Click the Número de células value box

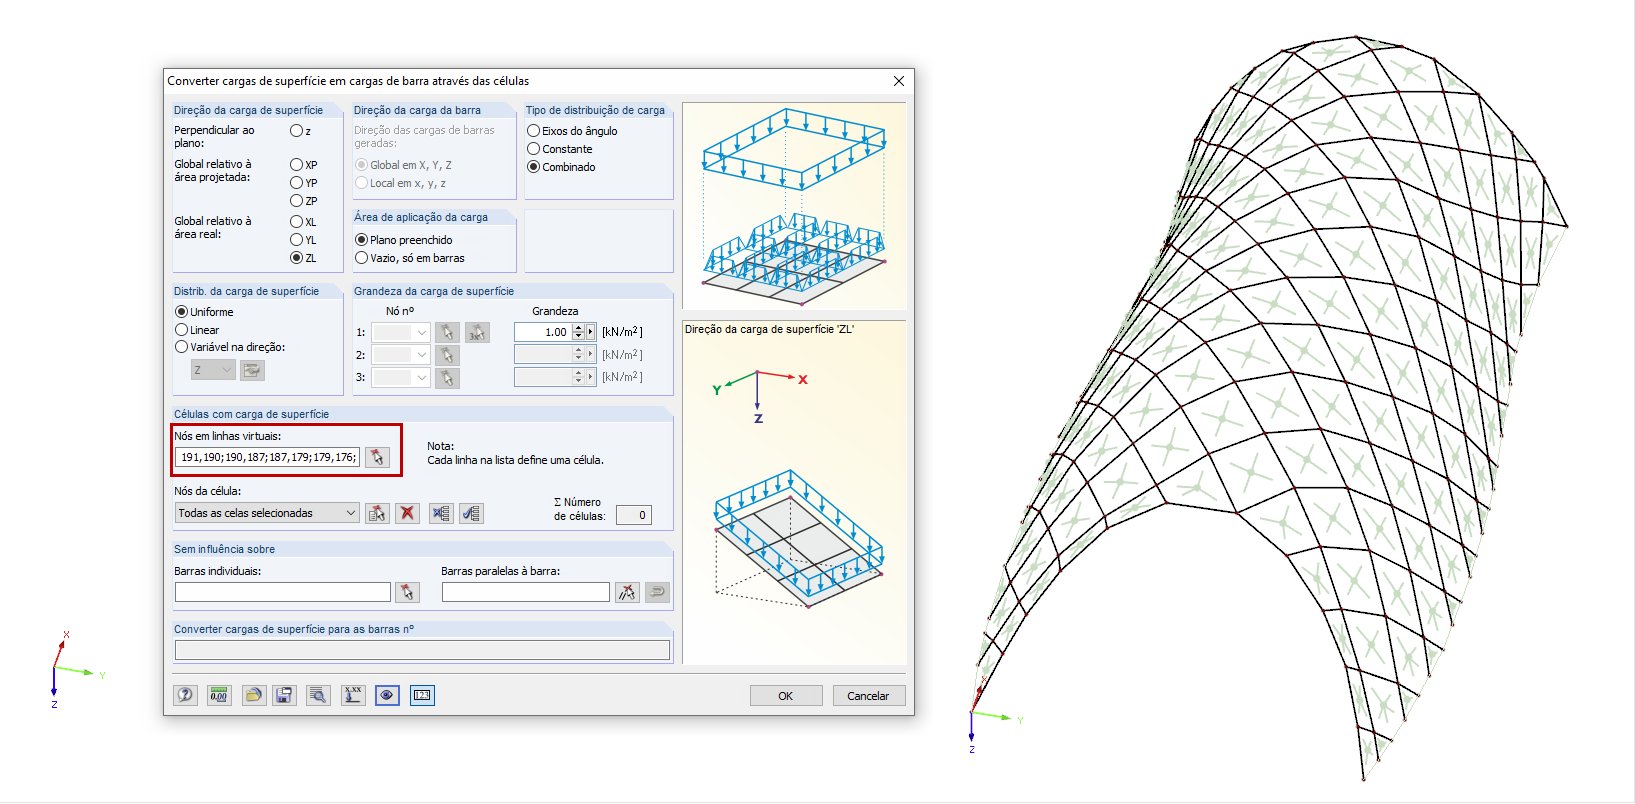634,515
